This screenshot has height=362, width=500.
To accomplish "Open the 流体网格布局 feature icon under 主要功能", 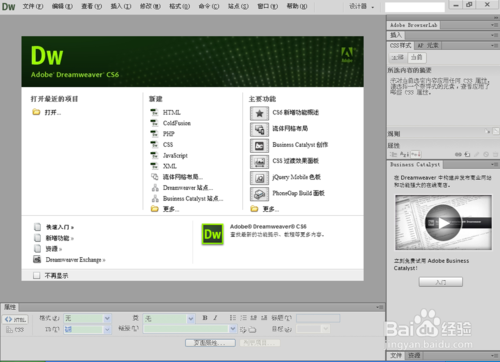I will 259,129.
